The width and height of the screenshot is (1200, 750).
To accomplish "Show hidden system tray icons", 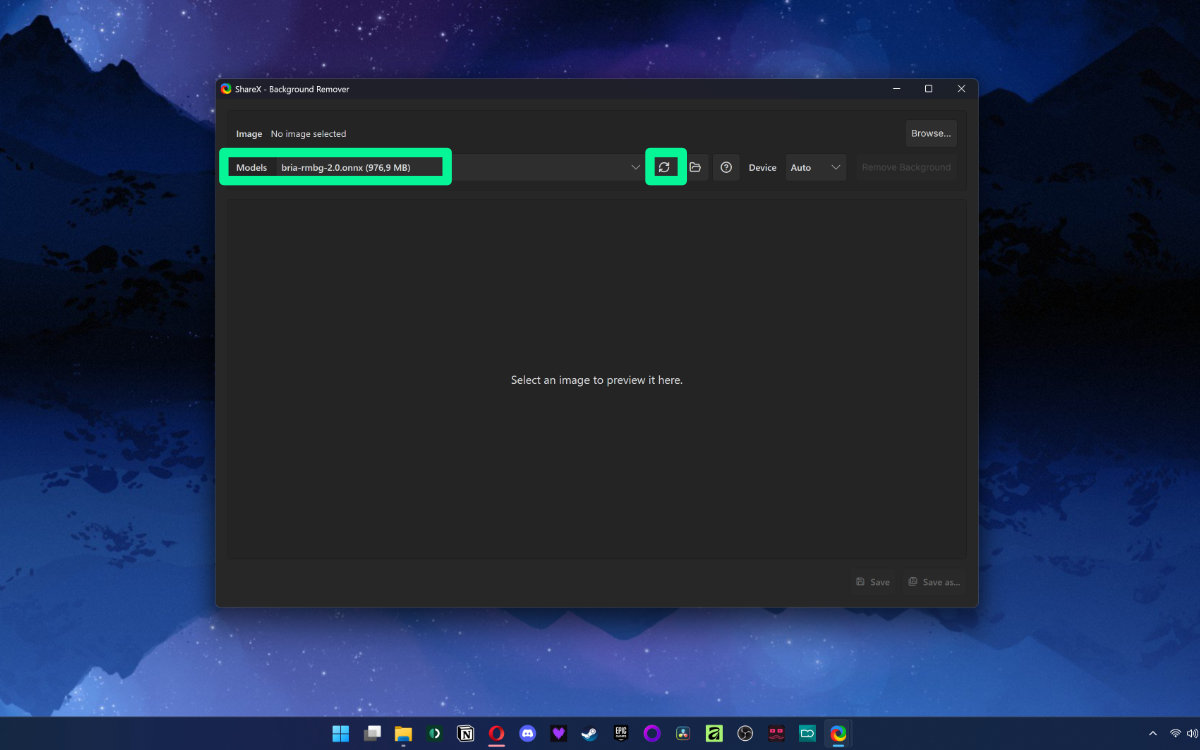I will (x=1152, y=734).
